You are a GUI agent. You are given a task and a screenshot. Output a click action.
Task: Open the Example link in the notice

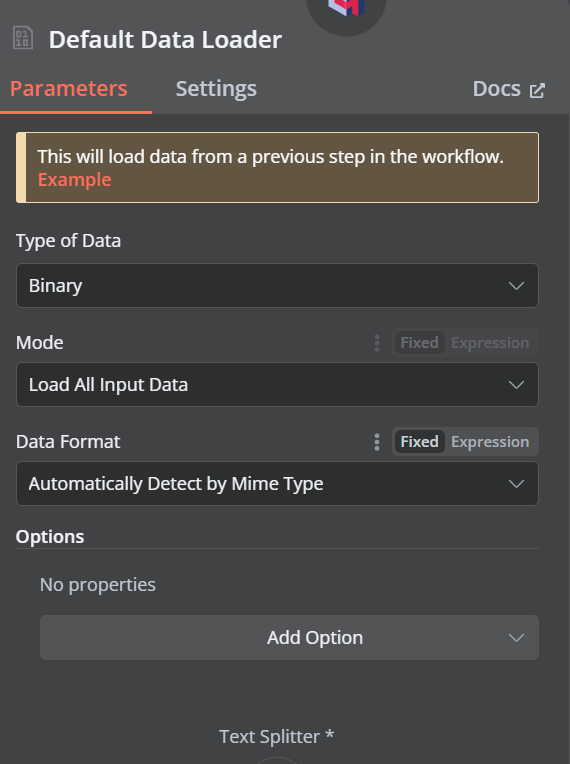75,180
